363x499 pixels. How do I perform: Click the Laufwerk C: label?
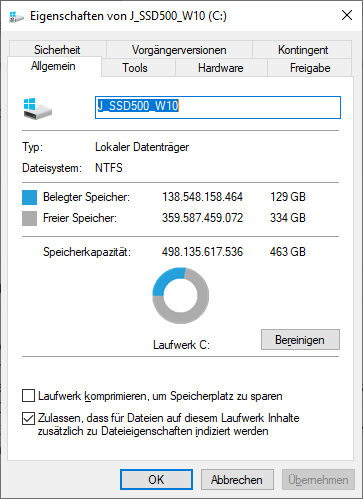pyautogui.click(x=181, y=345)
